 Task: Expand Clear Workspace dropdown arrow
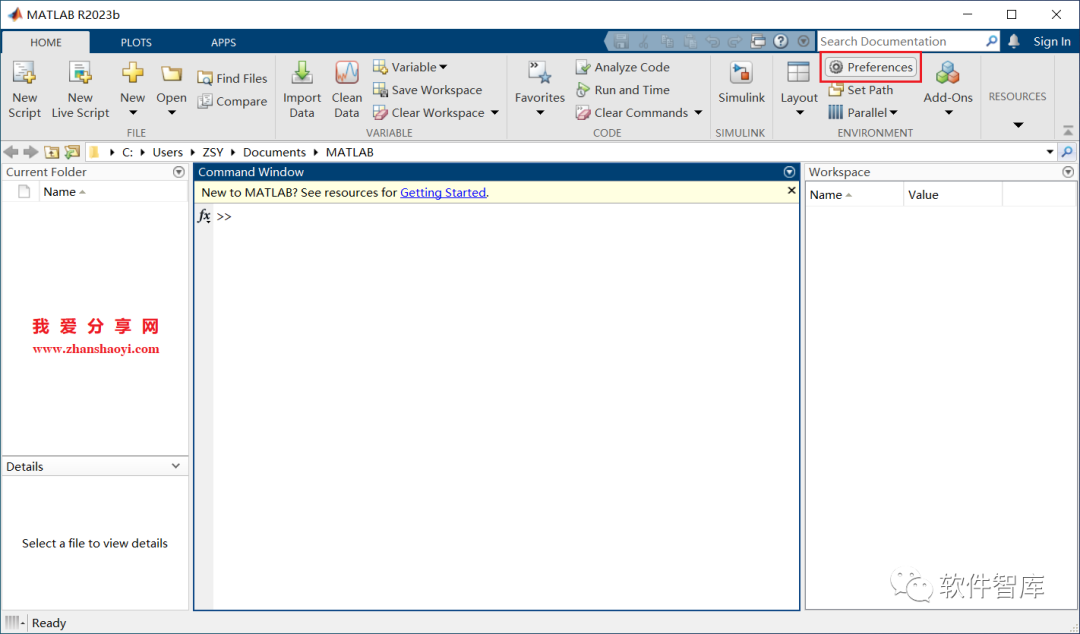coord(495,112)
